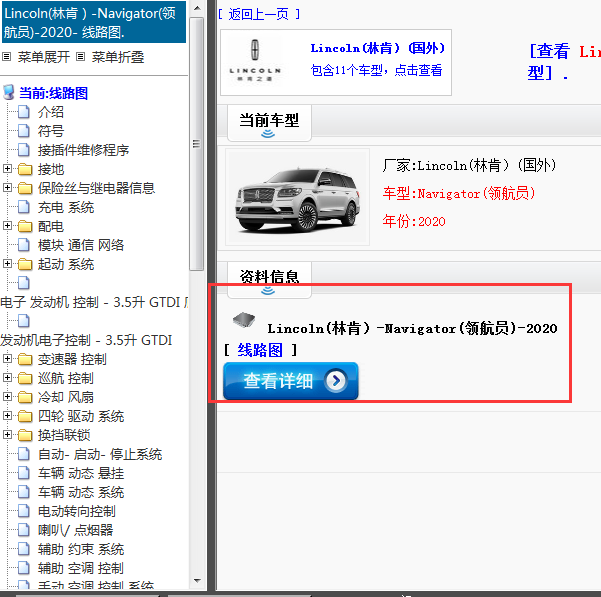Image resolution: width=601 pixels, height=597 pixels.
Task: Select 模块 通信 网络 in the tree
Action: click(81, 245)
